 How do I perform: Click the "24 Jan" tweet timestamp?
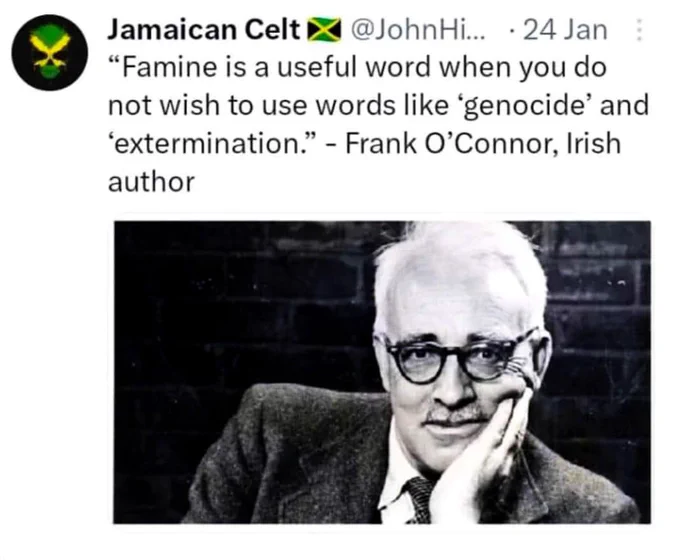(566, 30)
